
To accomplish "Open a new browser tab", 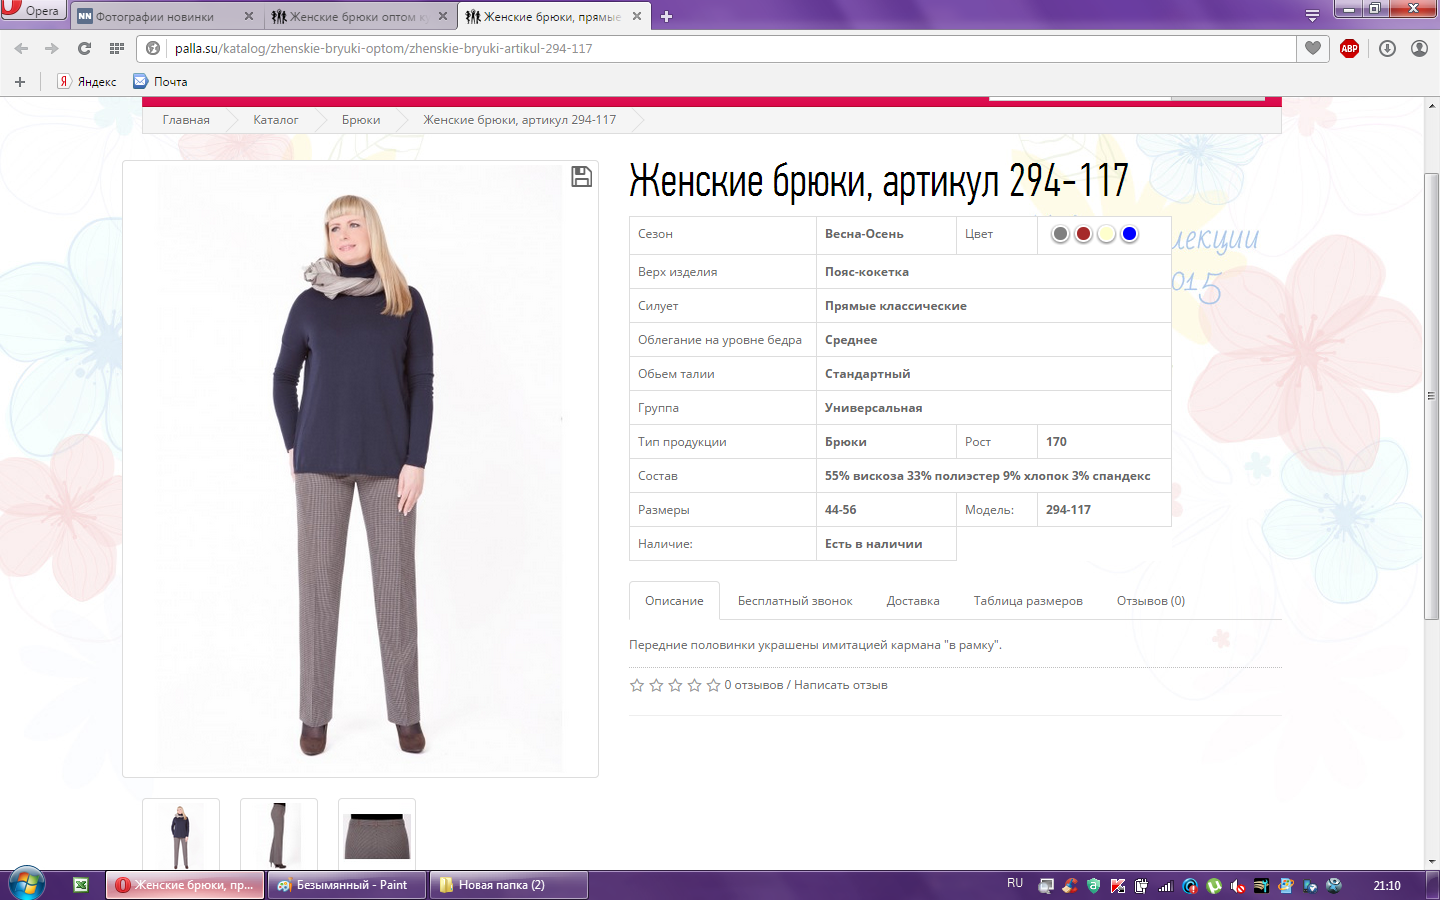I will tap(667, 16).
